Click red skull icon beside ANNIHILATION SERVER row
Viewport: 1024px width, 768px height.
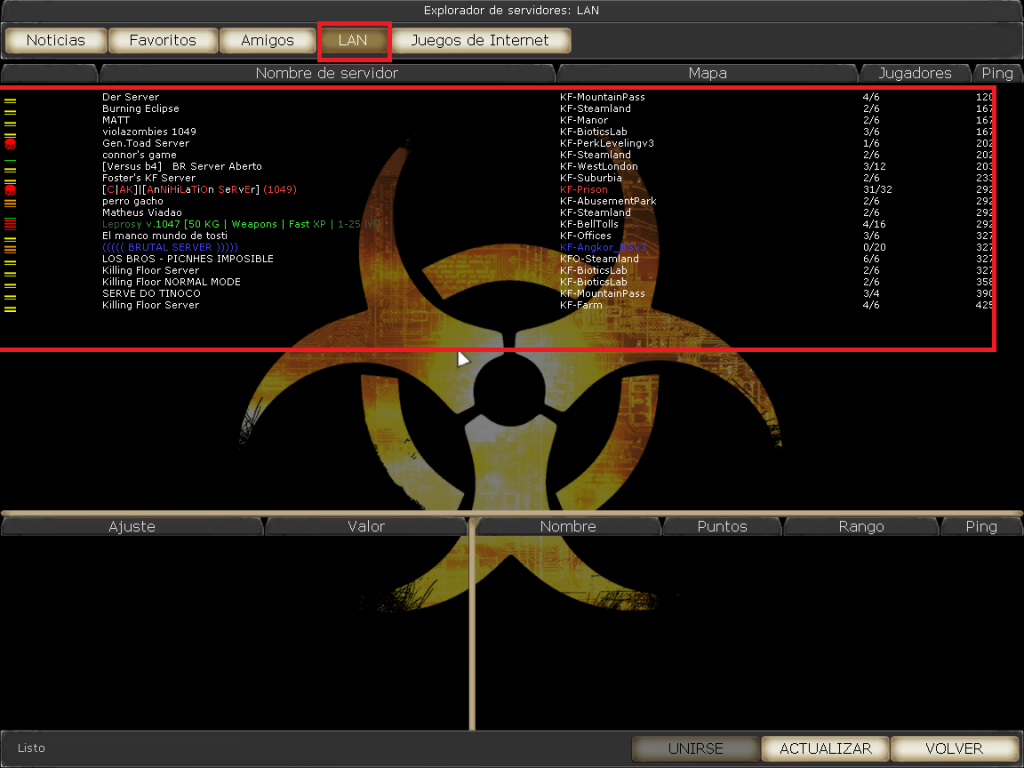pos(10,190)
